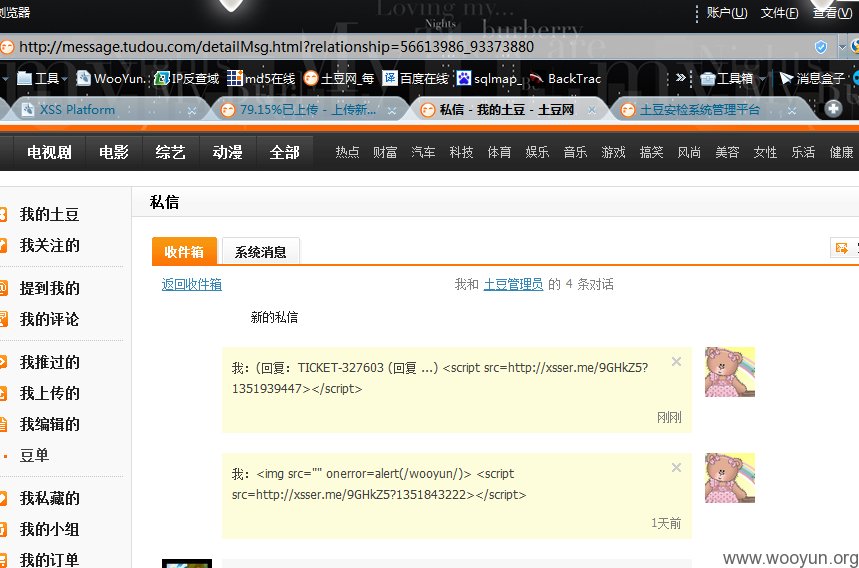Viewport: 859px width, 568px height.
Task: Close the 土豆安检系统管理平台 tab
Action: pyautogui.click(x=792, y=111)
